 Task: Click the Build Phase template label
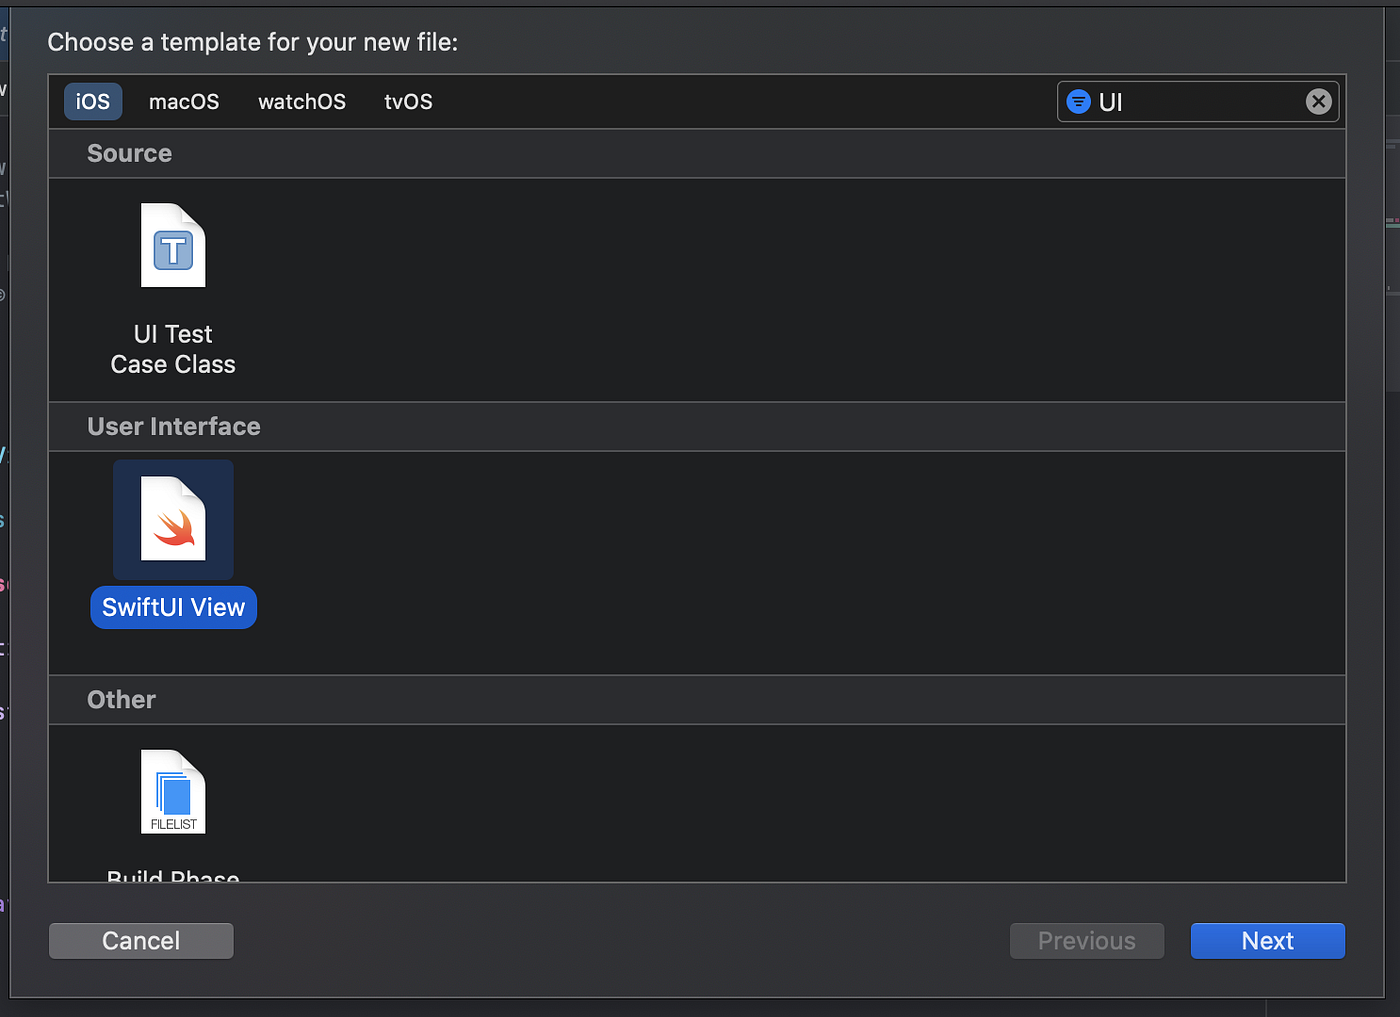pos(173,877)
